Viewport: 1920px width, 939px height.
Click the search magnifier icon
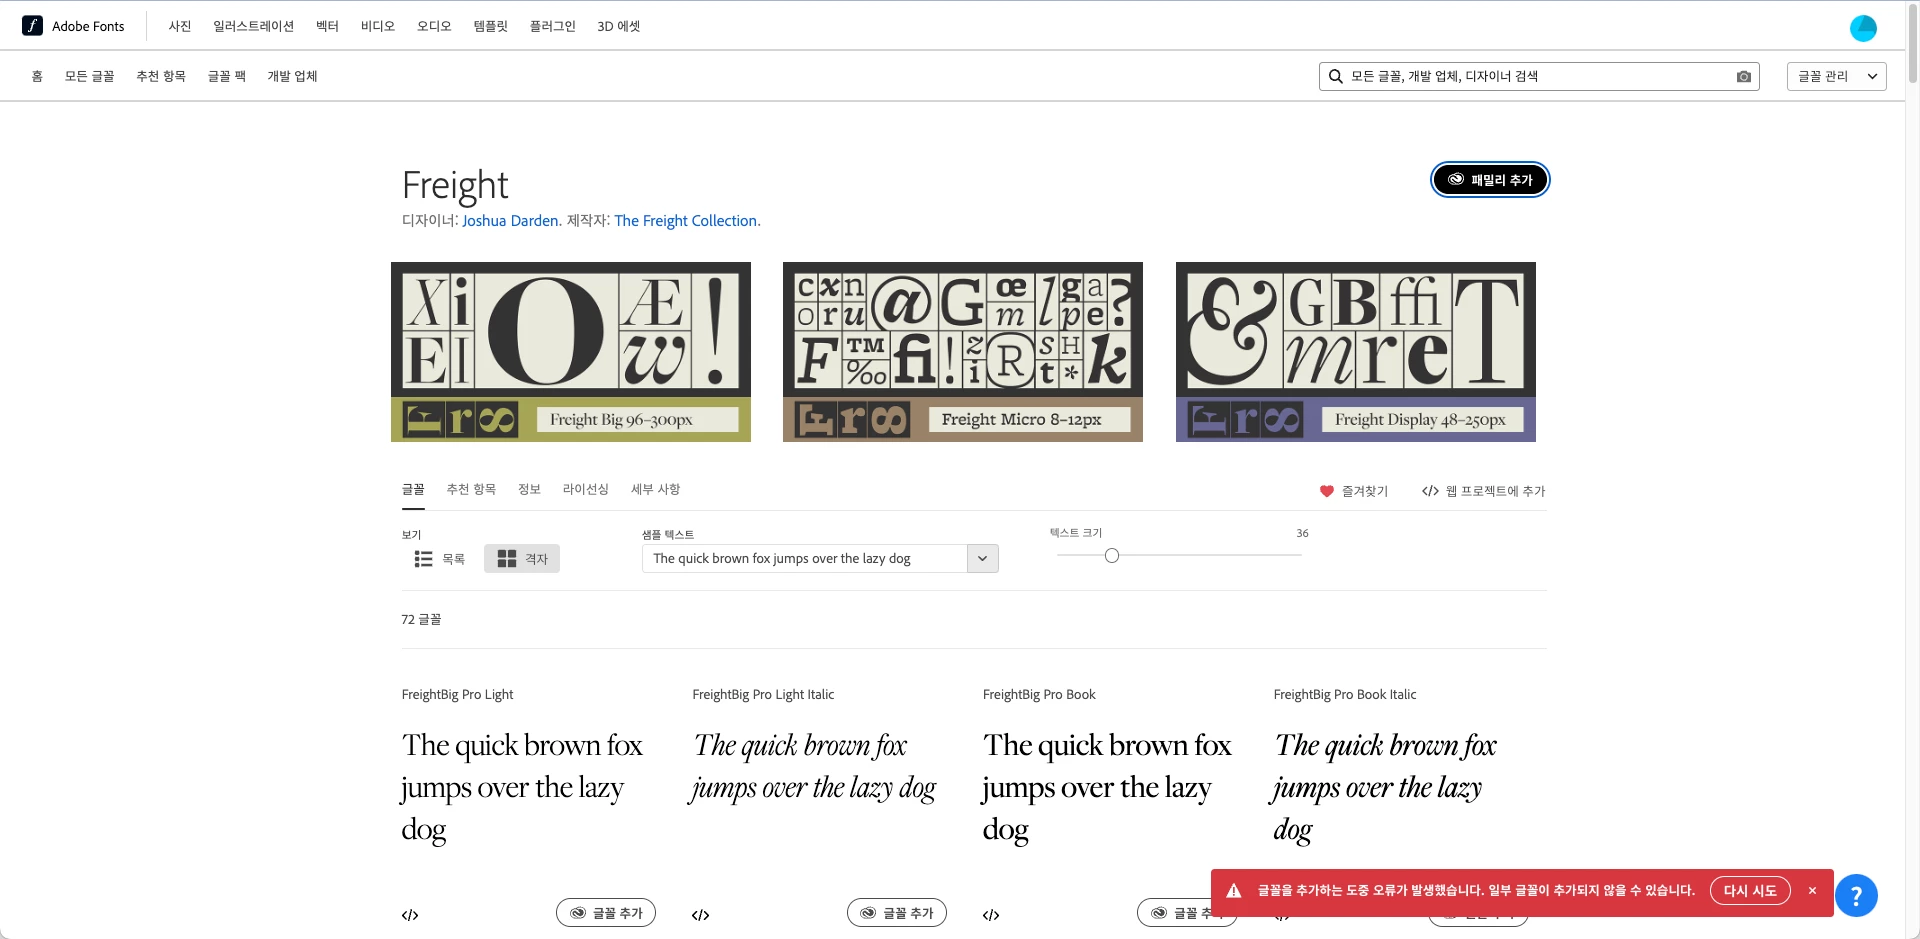(x=1335, y=76)
